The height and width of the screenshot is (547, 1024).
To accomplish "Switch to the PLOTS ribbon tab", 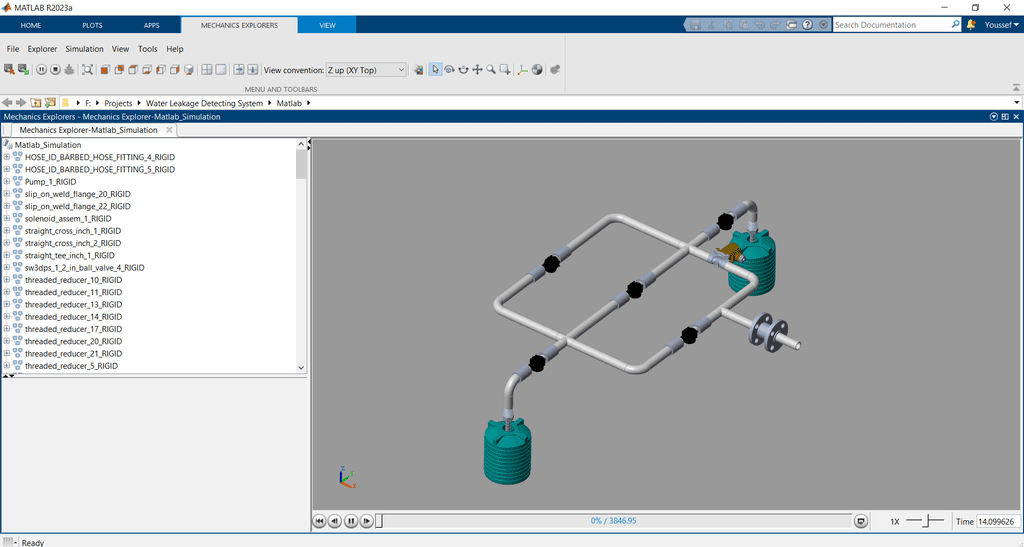I will 92,25.
